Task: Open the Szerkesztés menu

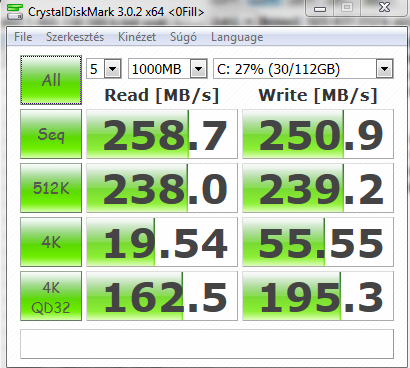Action: (75, 37)
